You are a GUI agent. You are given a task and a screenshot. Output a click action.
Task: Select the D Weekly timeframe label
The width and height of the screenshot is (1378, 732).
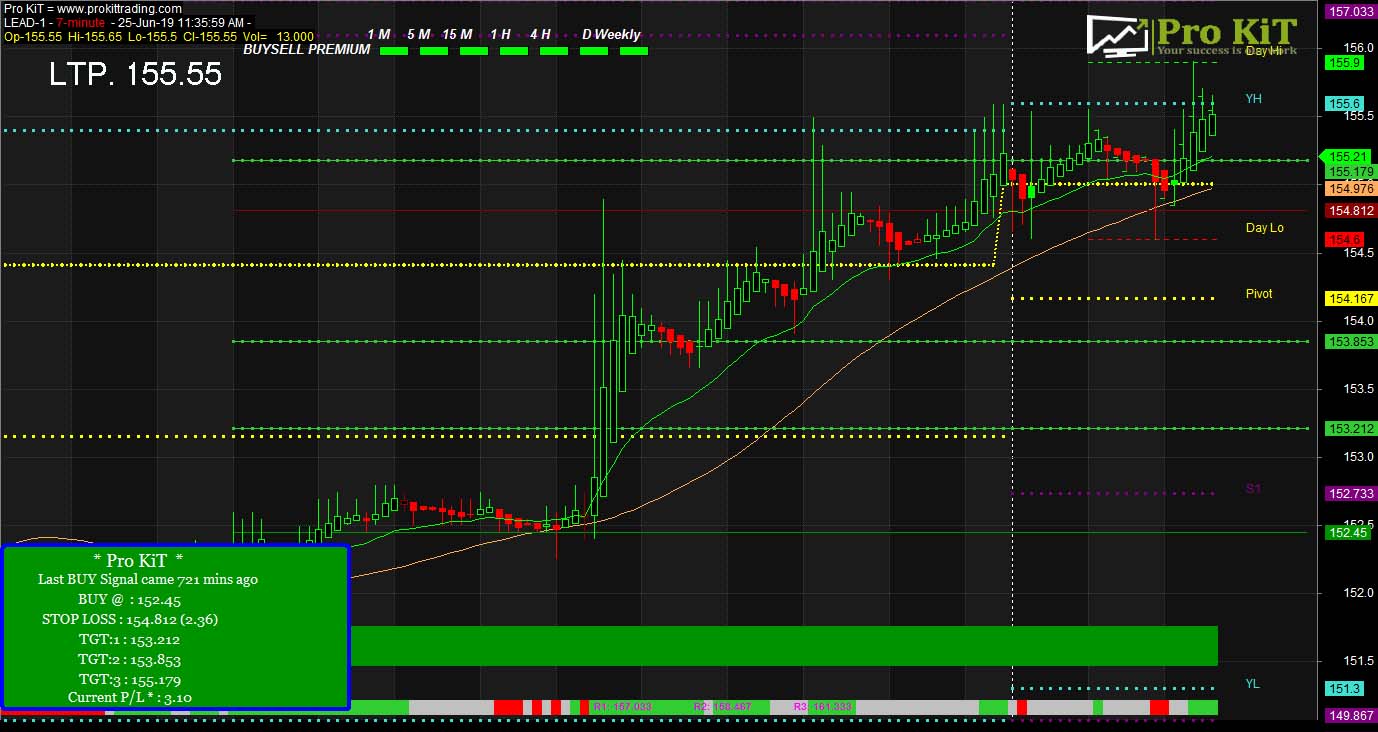(x=611, y=35)
